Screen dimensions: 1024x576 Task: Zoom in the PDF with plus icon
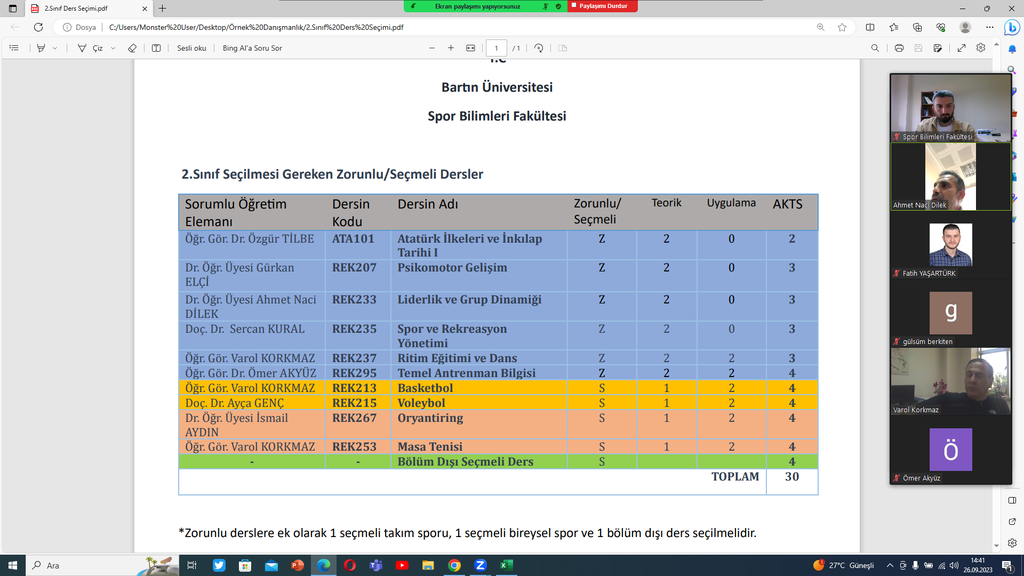tap(451, 48)
